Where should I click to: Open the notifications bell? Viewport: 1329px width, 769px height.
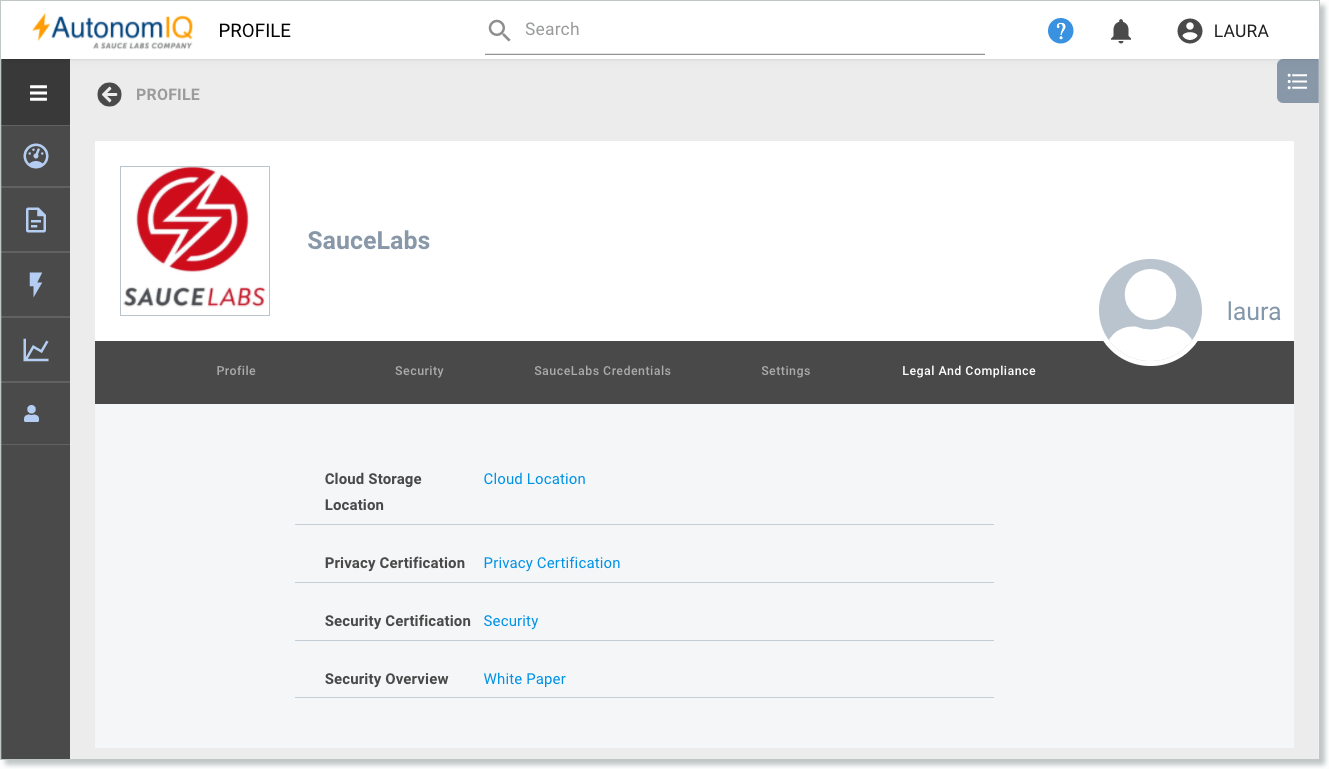coord(1121,32)
